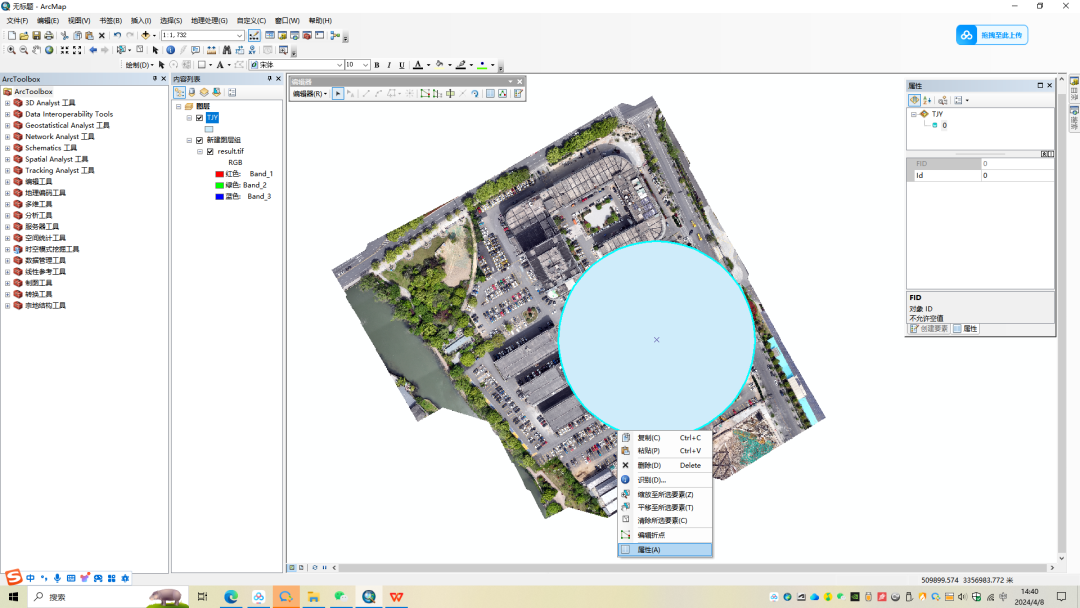This screenshot has width=1080, height=608.
Task: Open the 编辑器(R) dropdown menu
Action: (310, 94)
